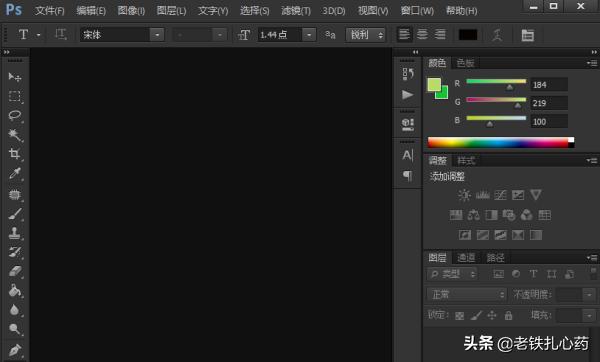Add an Exposure adjustment
Screen dimensions: 600x362
518,195
